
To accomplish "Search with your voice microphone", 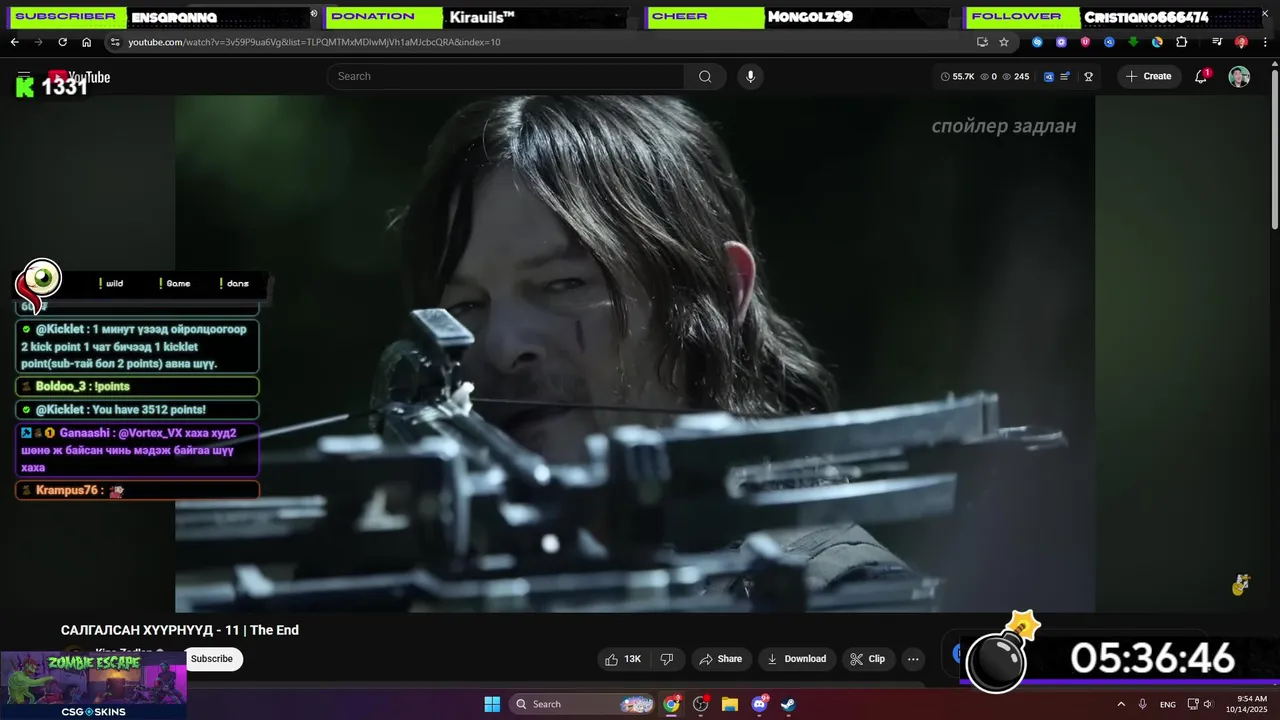I will click(750, 76).
